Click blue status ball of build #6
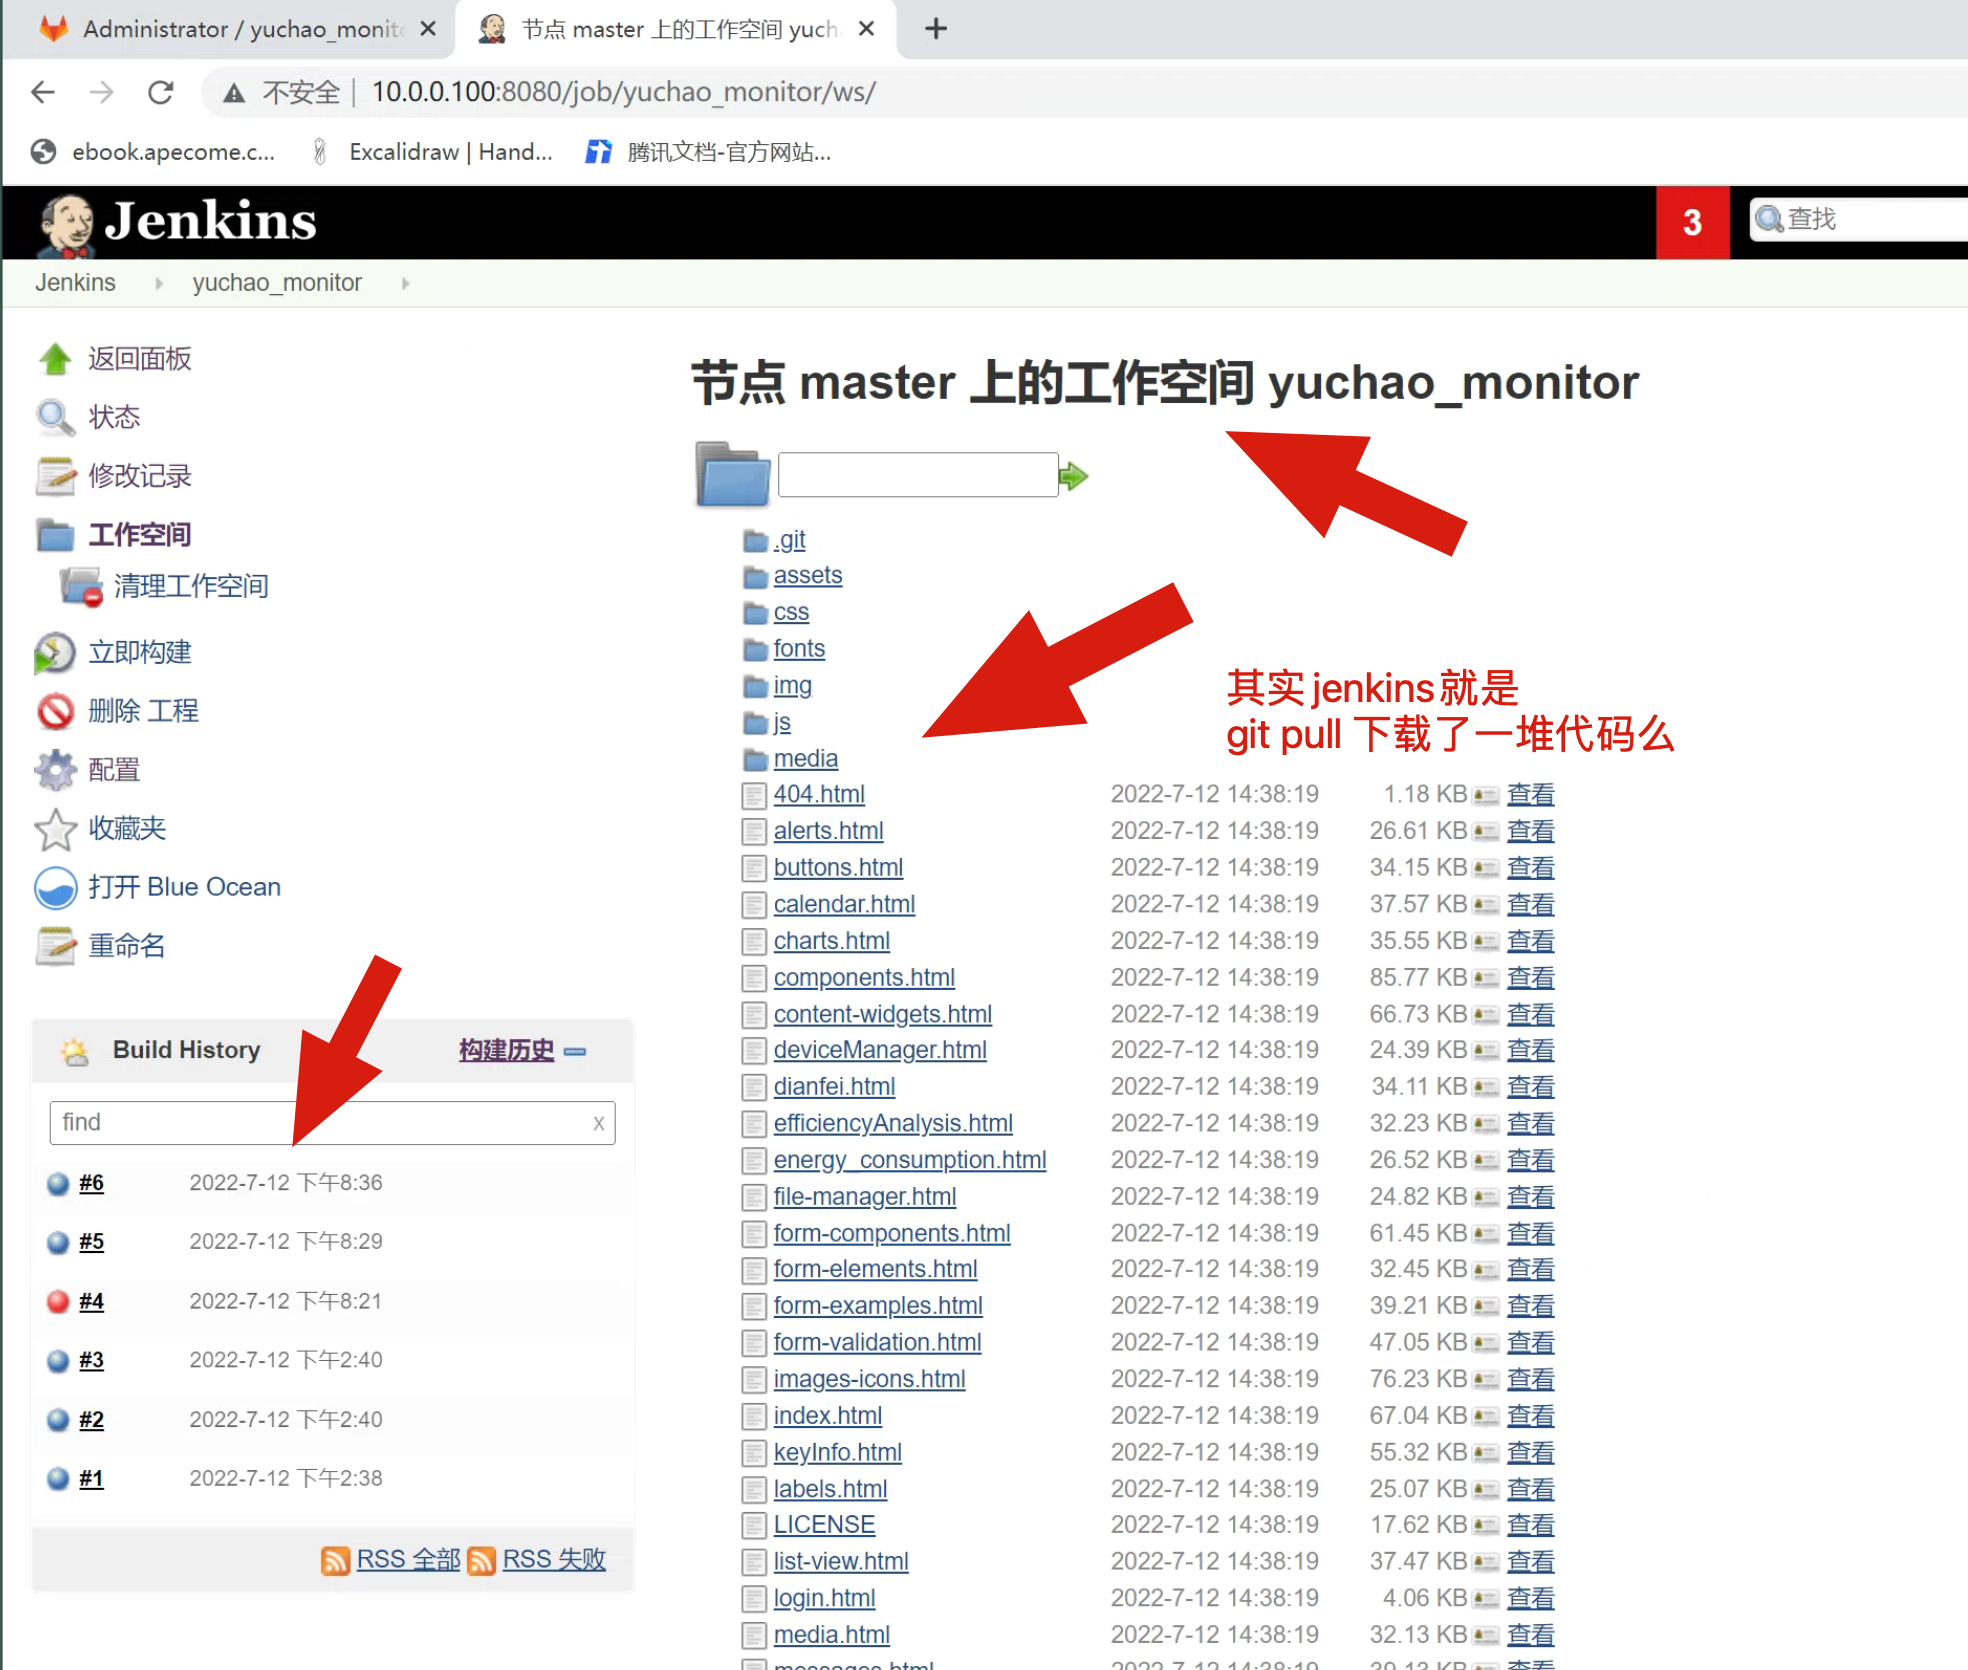This screenshot has width=1968, height=1670. click(56, 1182)
